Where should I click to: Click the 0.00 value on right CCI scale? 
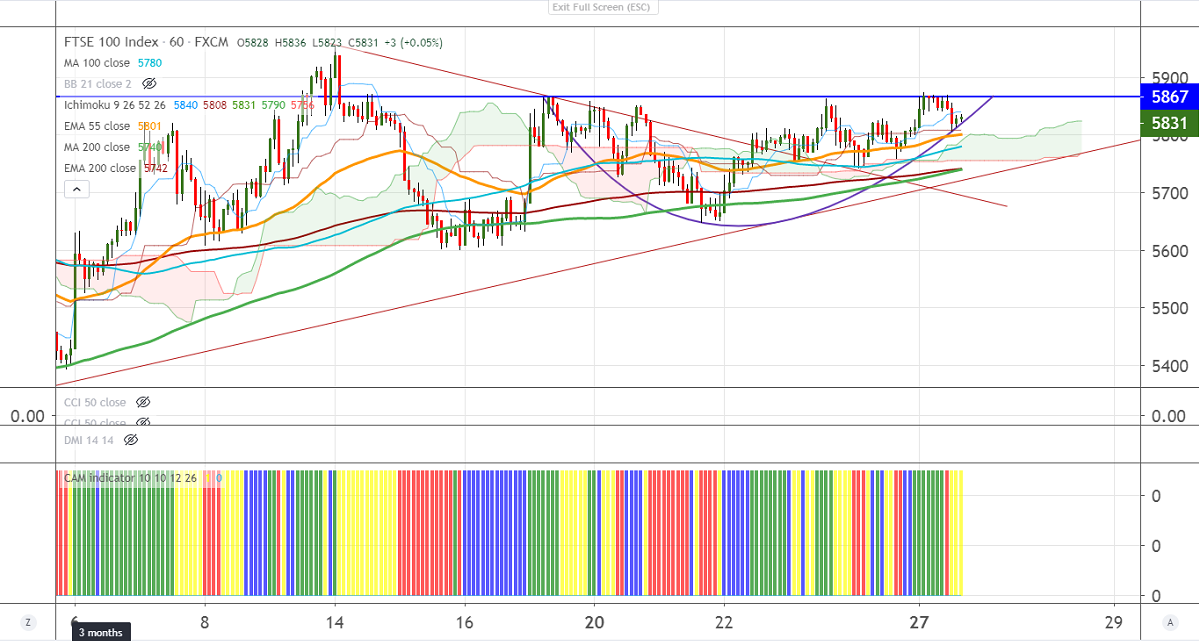coord(1168,416)
